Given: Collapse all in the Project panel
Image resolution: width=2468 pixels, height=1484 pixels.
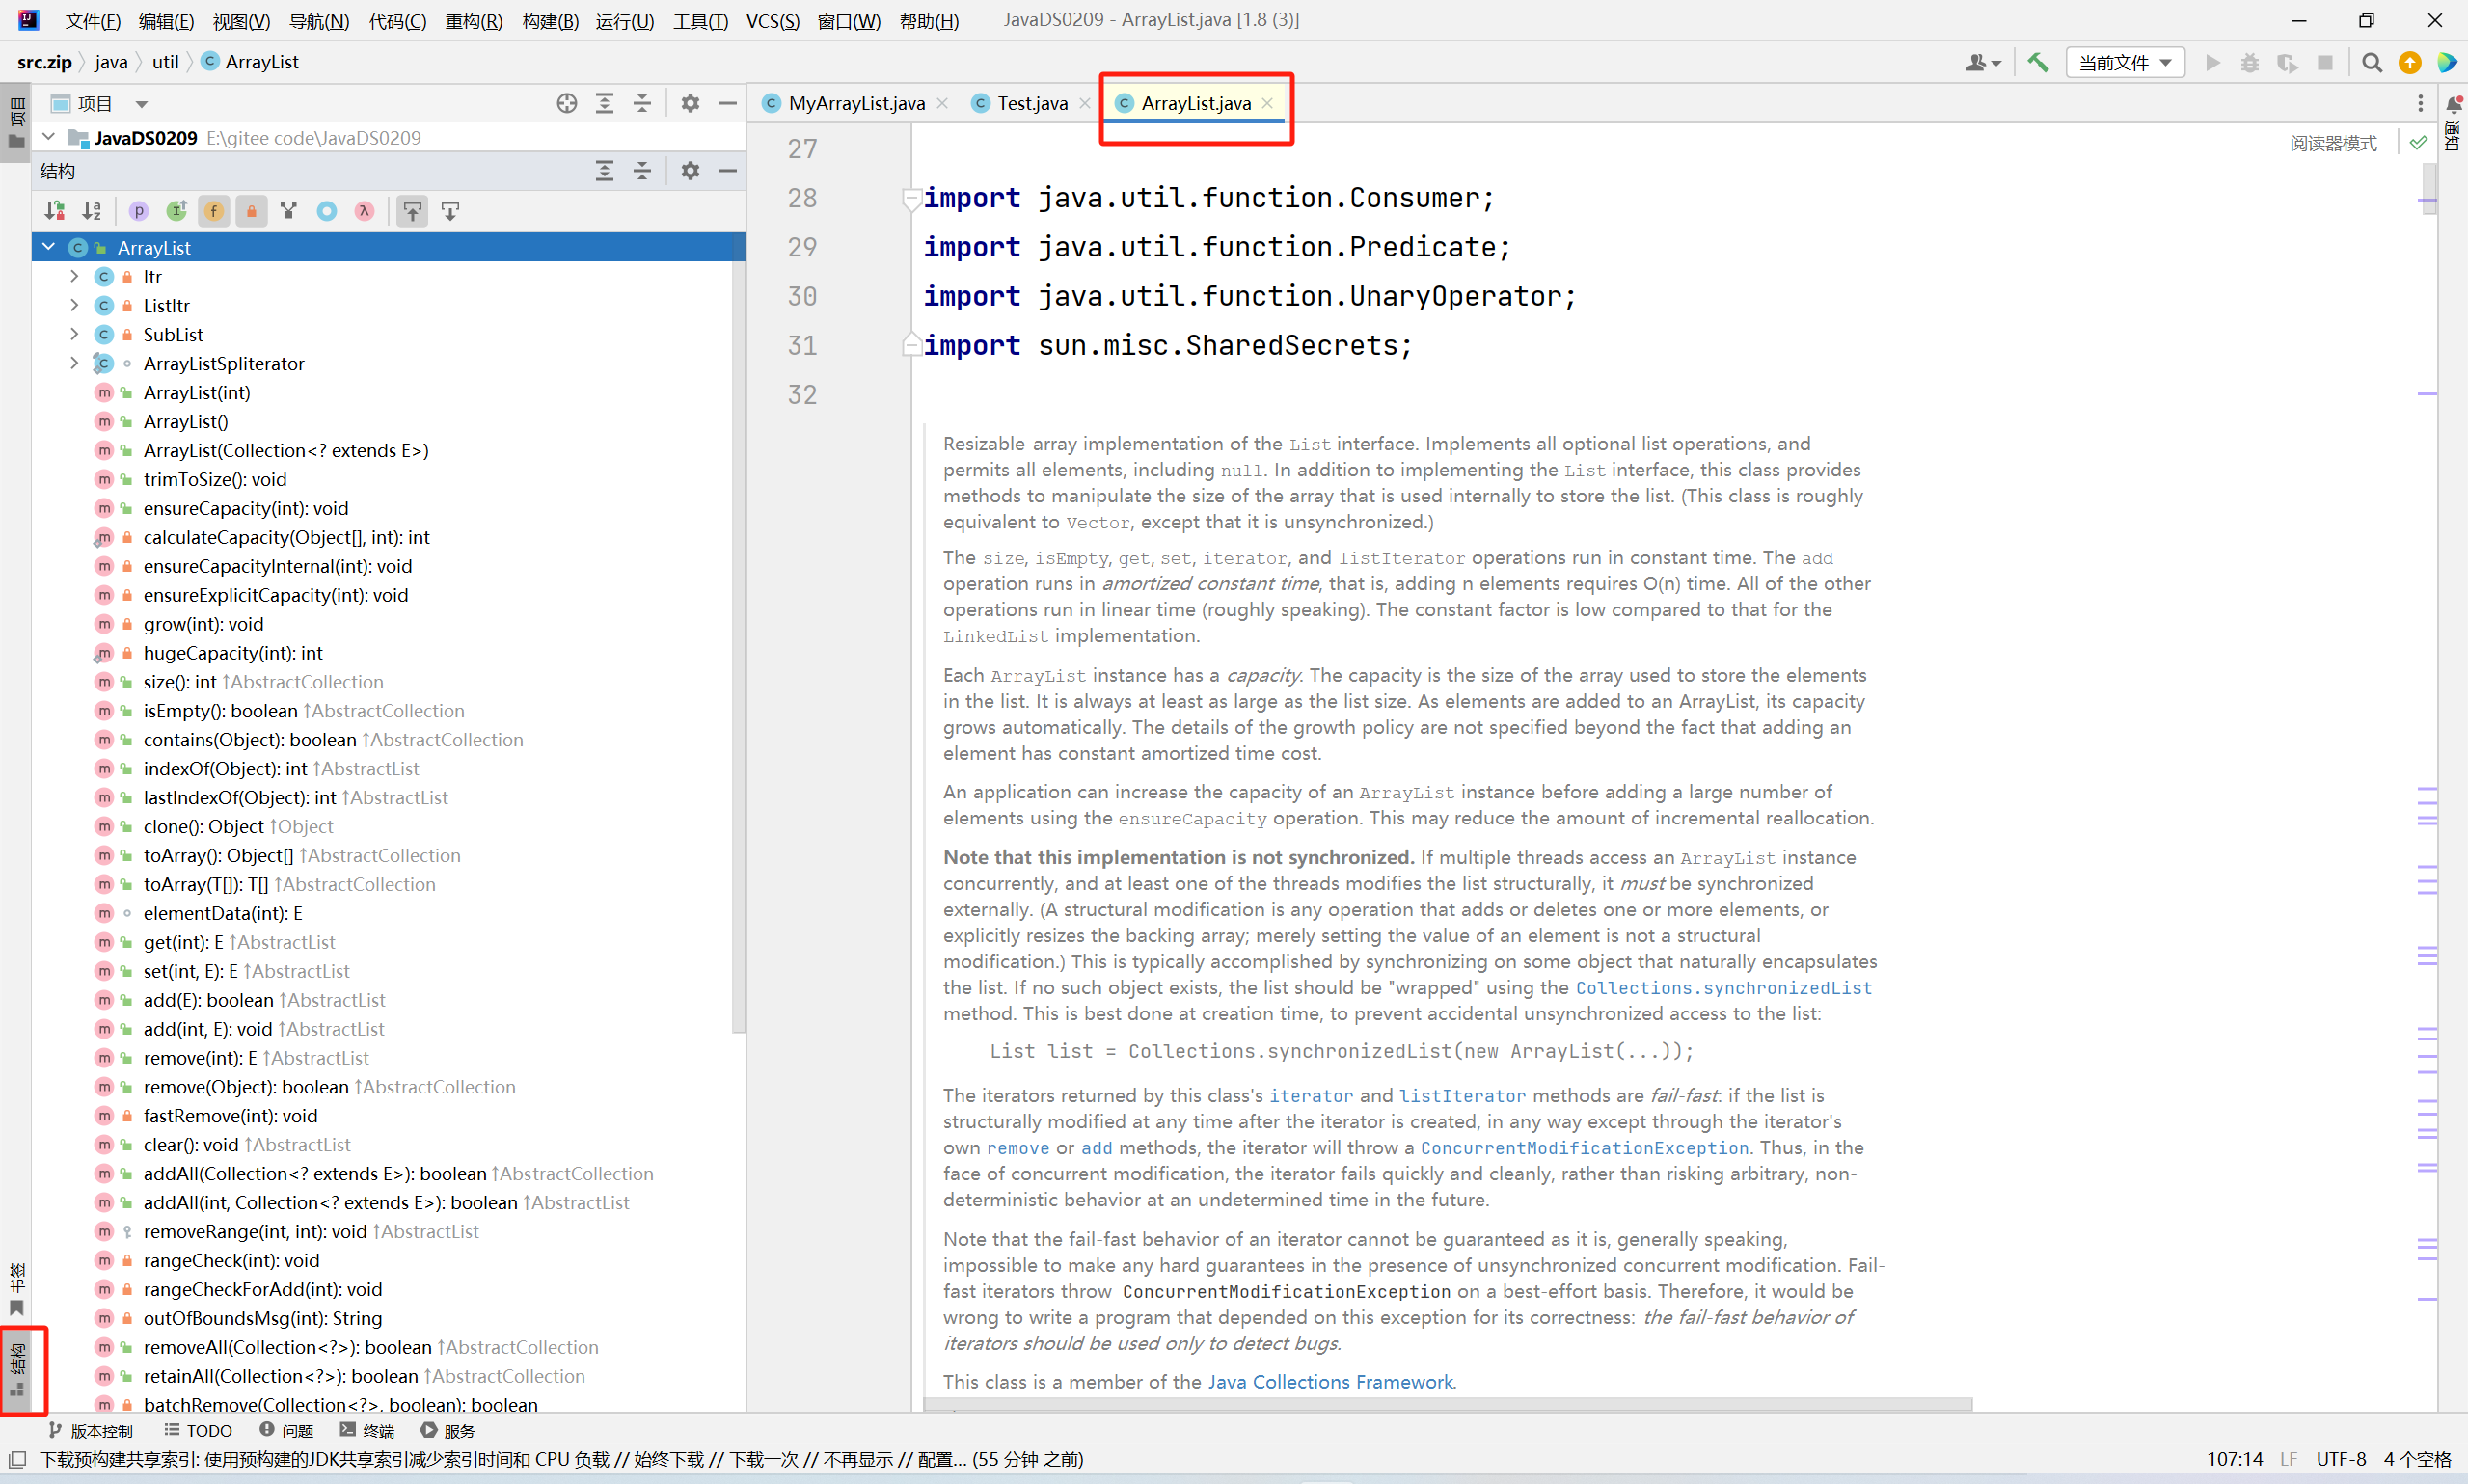Looking at the screenshot, I should click(x=642, y=103).
